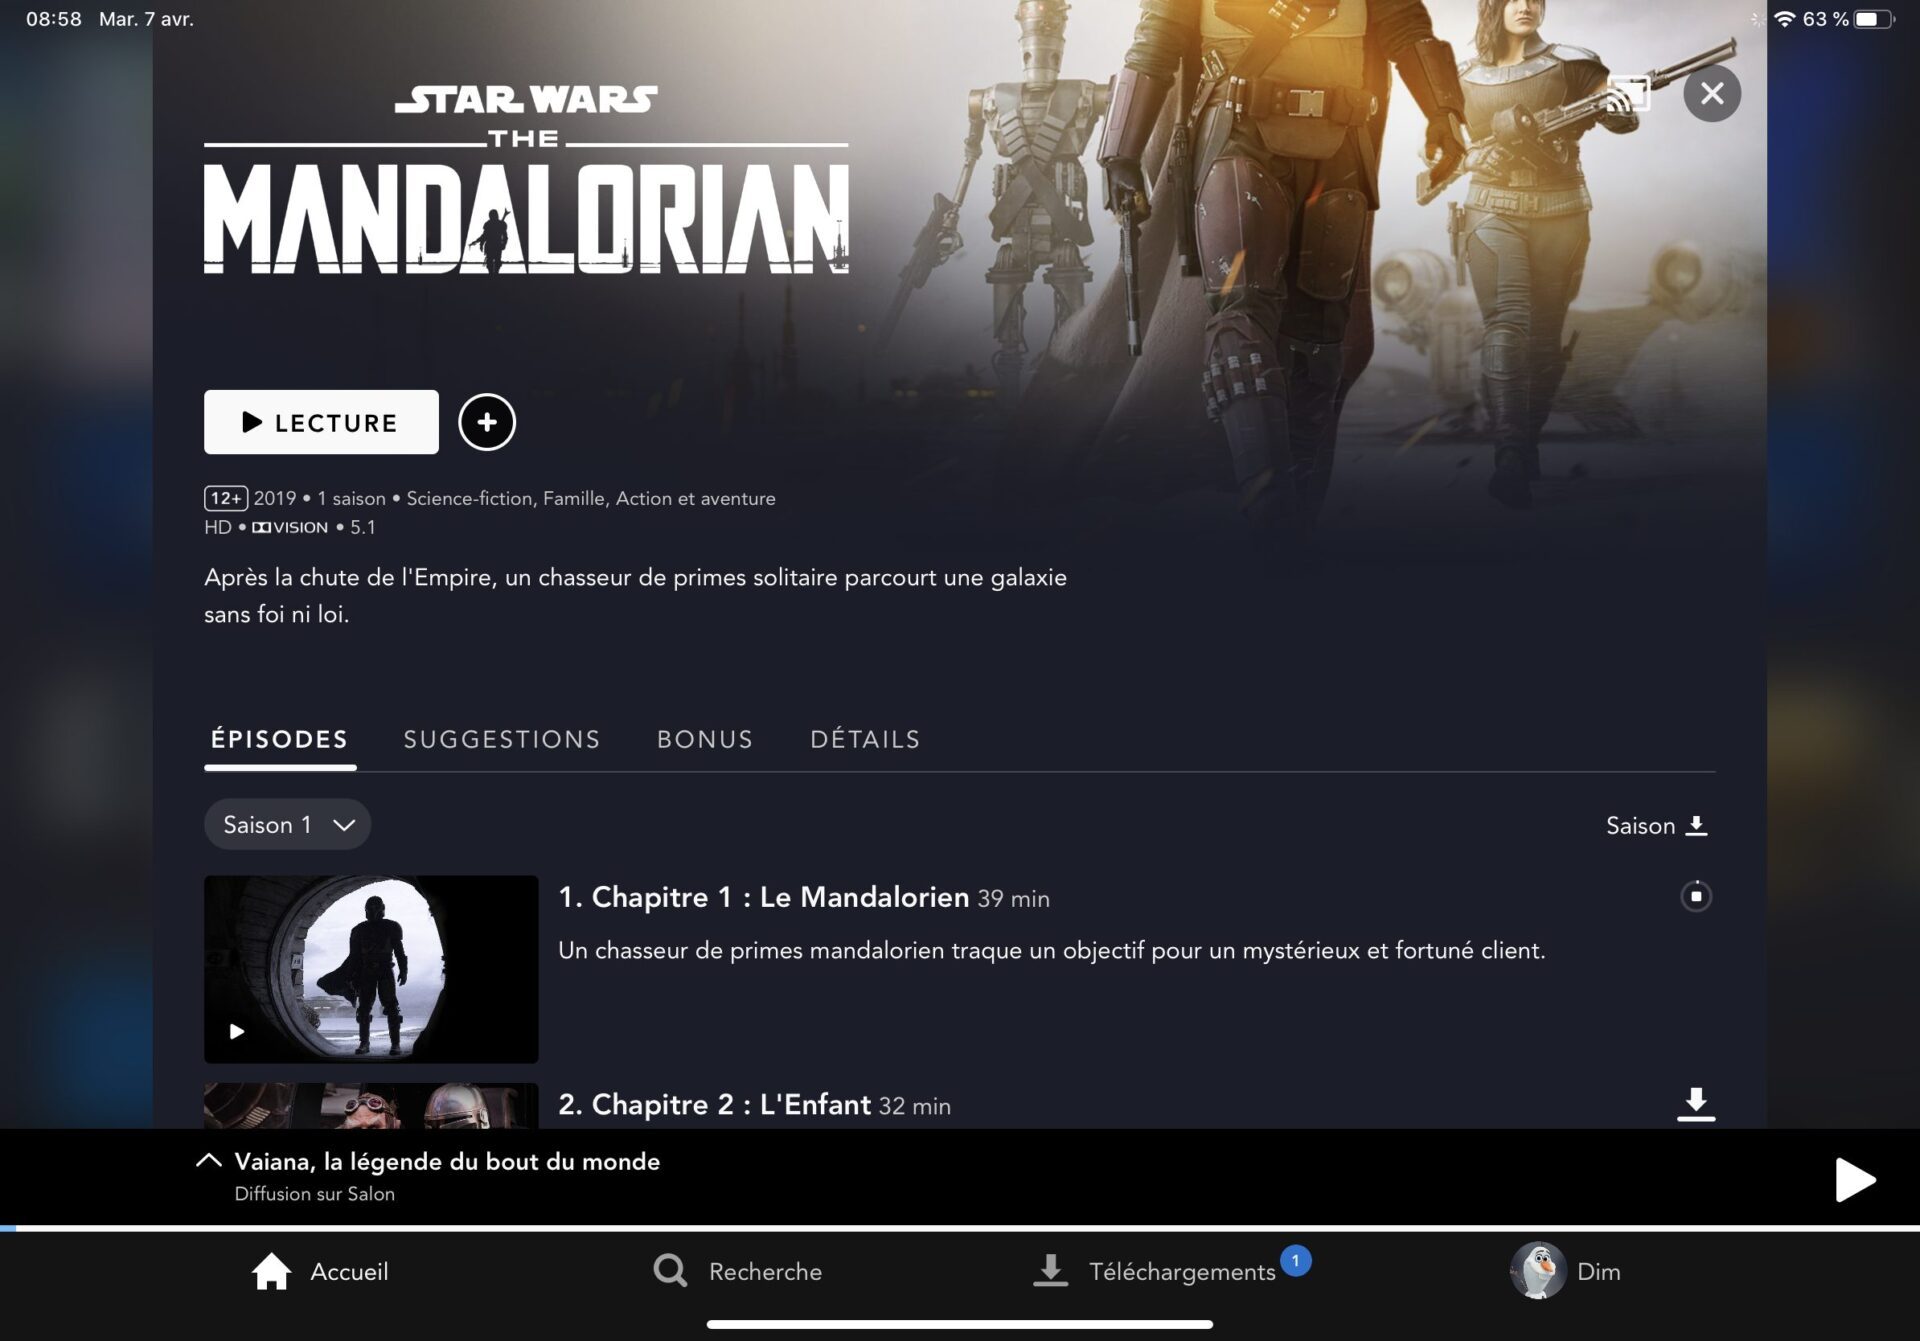Tap the 12+ age rating badge
Screen dimensions: 1920x1341
point(226,498)
